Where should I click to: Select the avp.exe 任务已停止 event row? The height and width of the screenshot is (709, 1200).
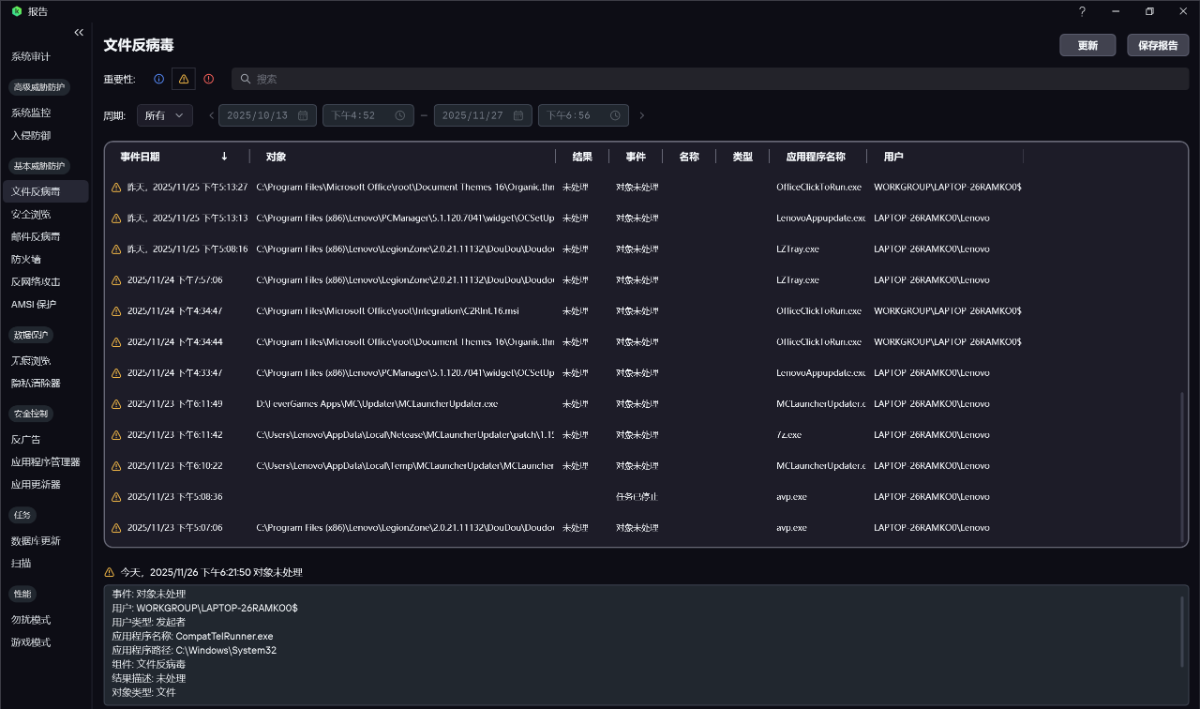(x=640, y=497)
